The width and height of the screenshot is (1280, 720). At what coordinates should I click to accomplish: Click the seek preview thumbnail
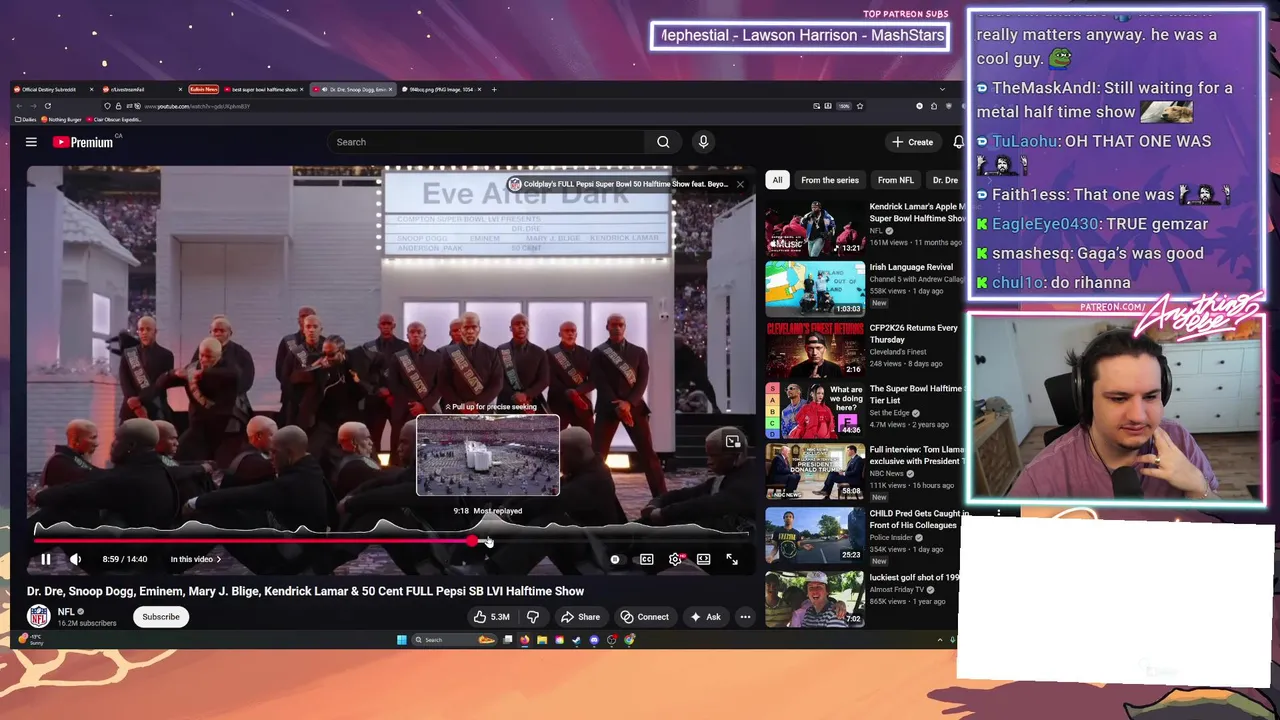click(488, 455)
